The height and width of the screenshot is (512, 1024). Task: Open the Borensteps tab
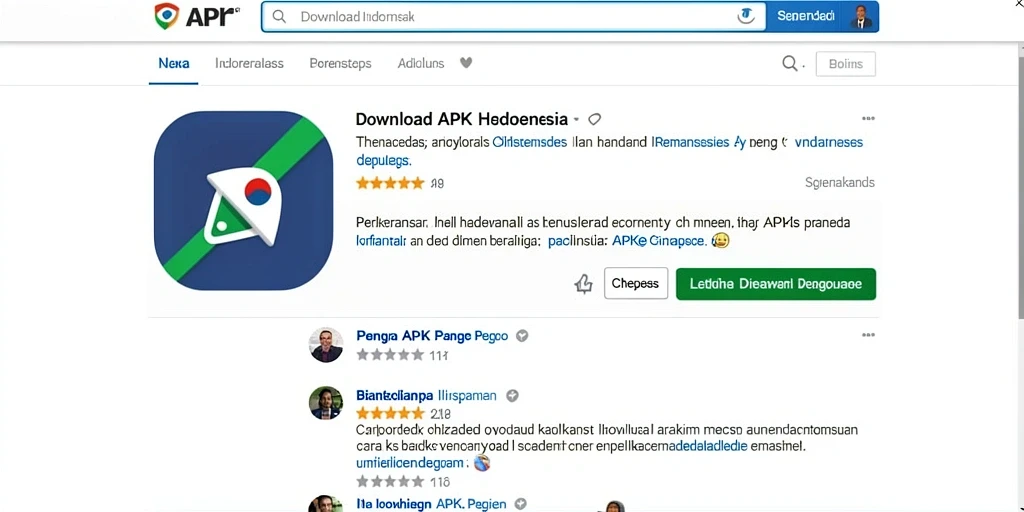pos(340,63)
